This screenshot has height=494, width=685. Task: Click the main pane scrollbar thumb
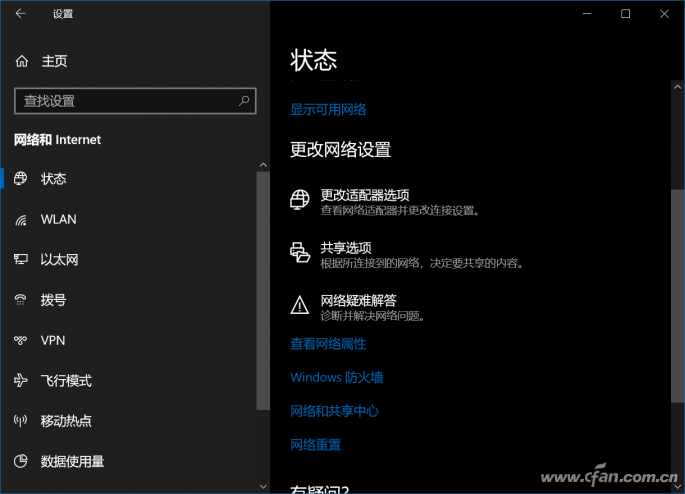click(x=678, y=296)
